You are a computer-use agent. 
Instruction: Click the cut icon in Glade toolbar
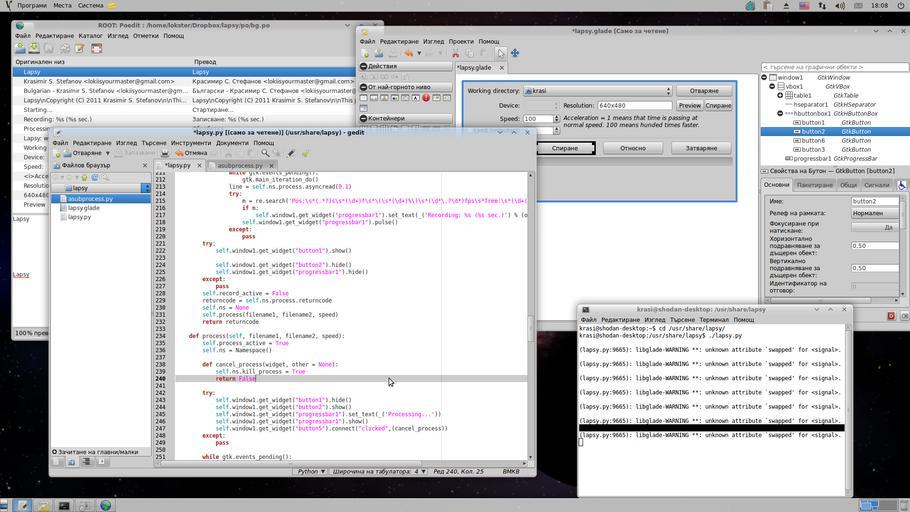(455, 53)
